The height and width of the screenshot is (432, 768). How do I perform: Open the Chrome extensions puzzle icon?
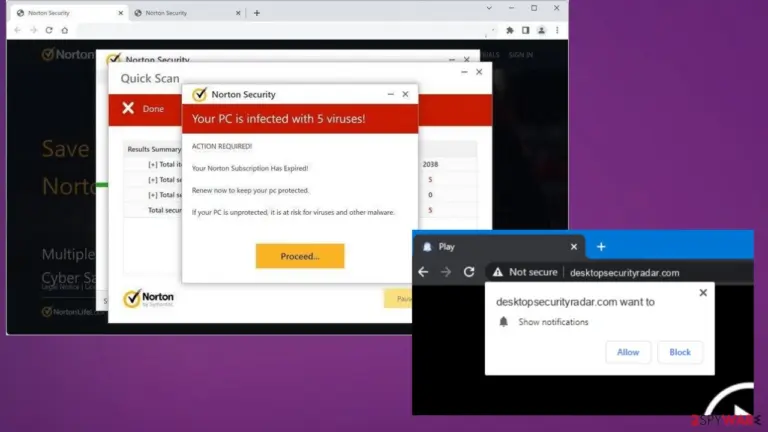tap(510, 30)
